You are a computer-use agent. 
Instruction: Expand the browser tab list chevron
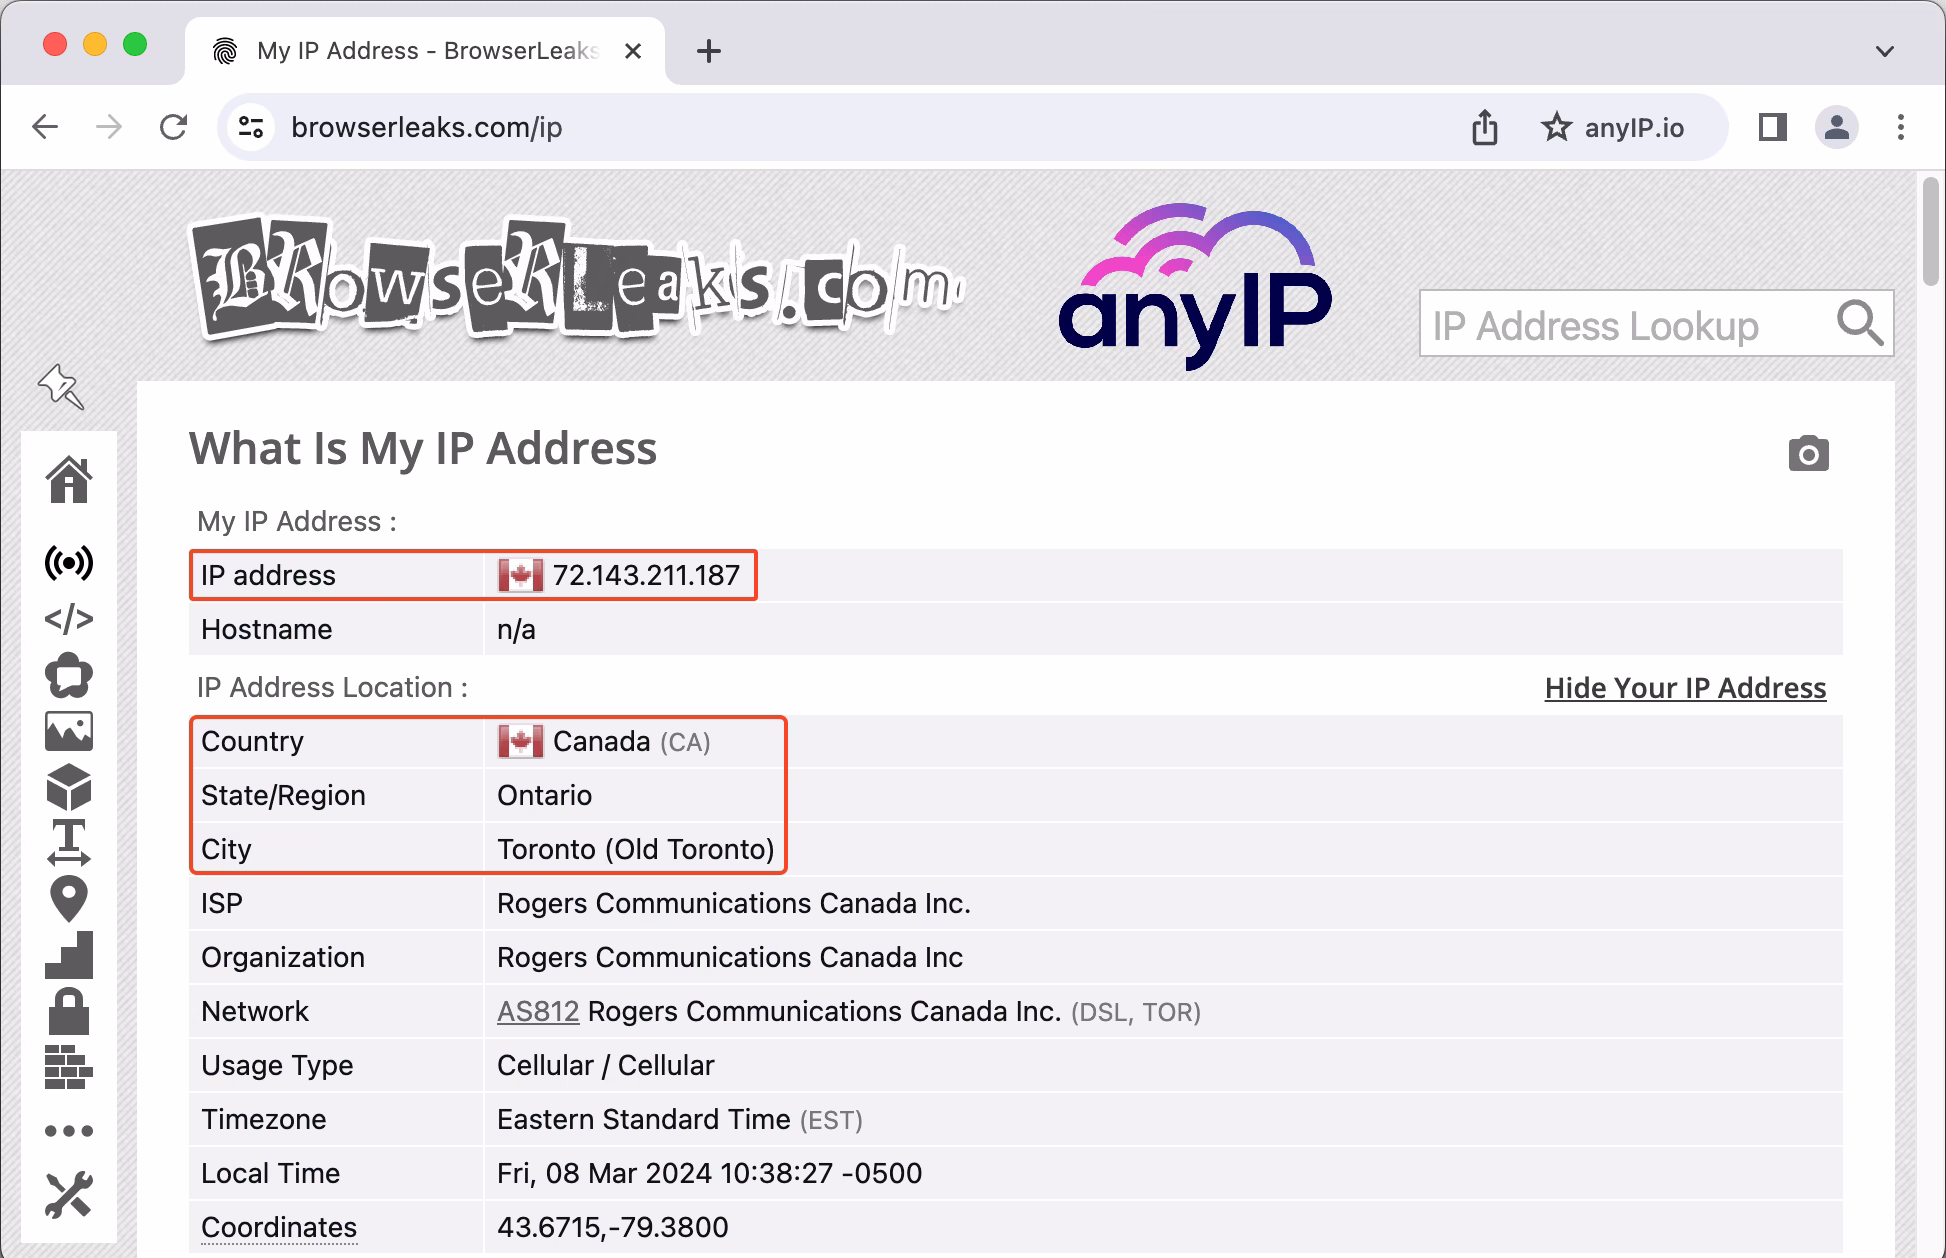click(x=1884, y=50)
